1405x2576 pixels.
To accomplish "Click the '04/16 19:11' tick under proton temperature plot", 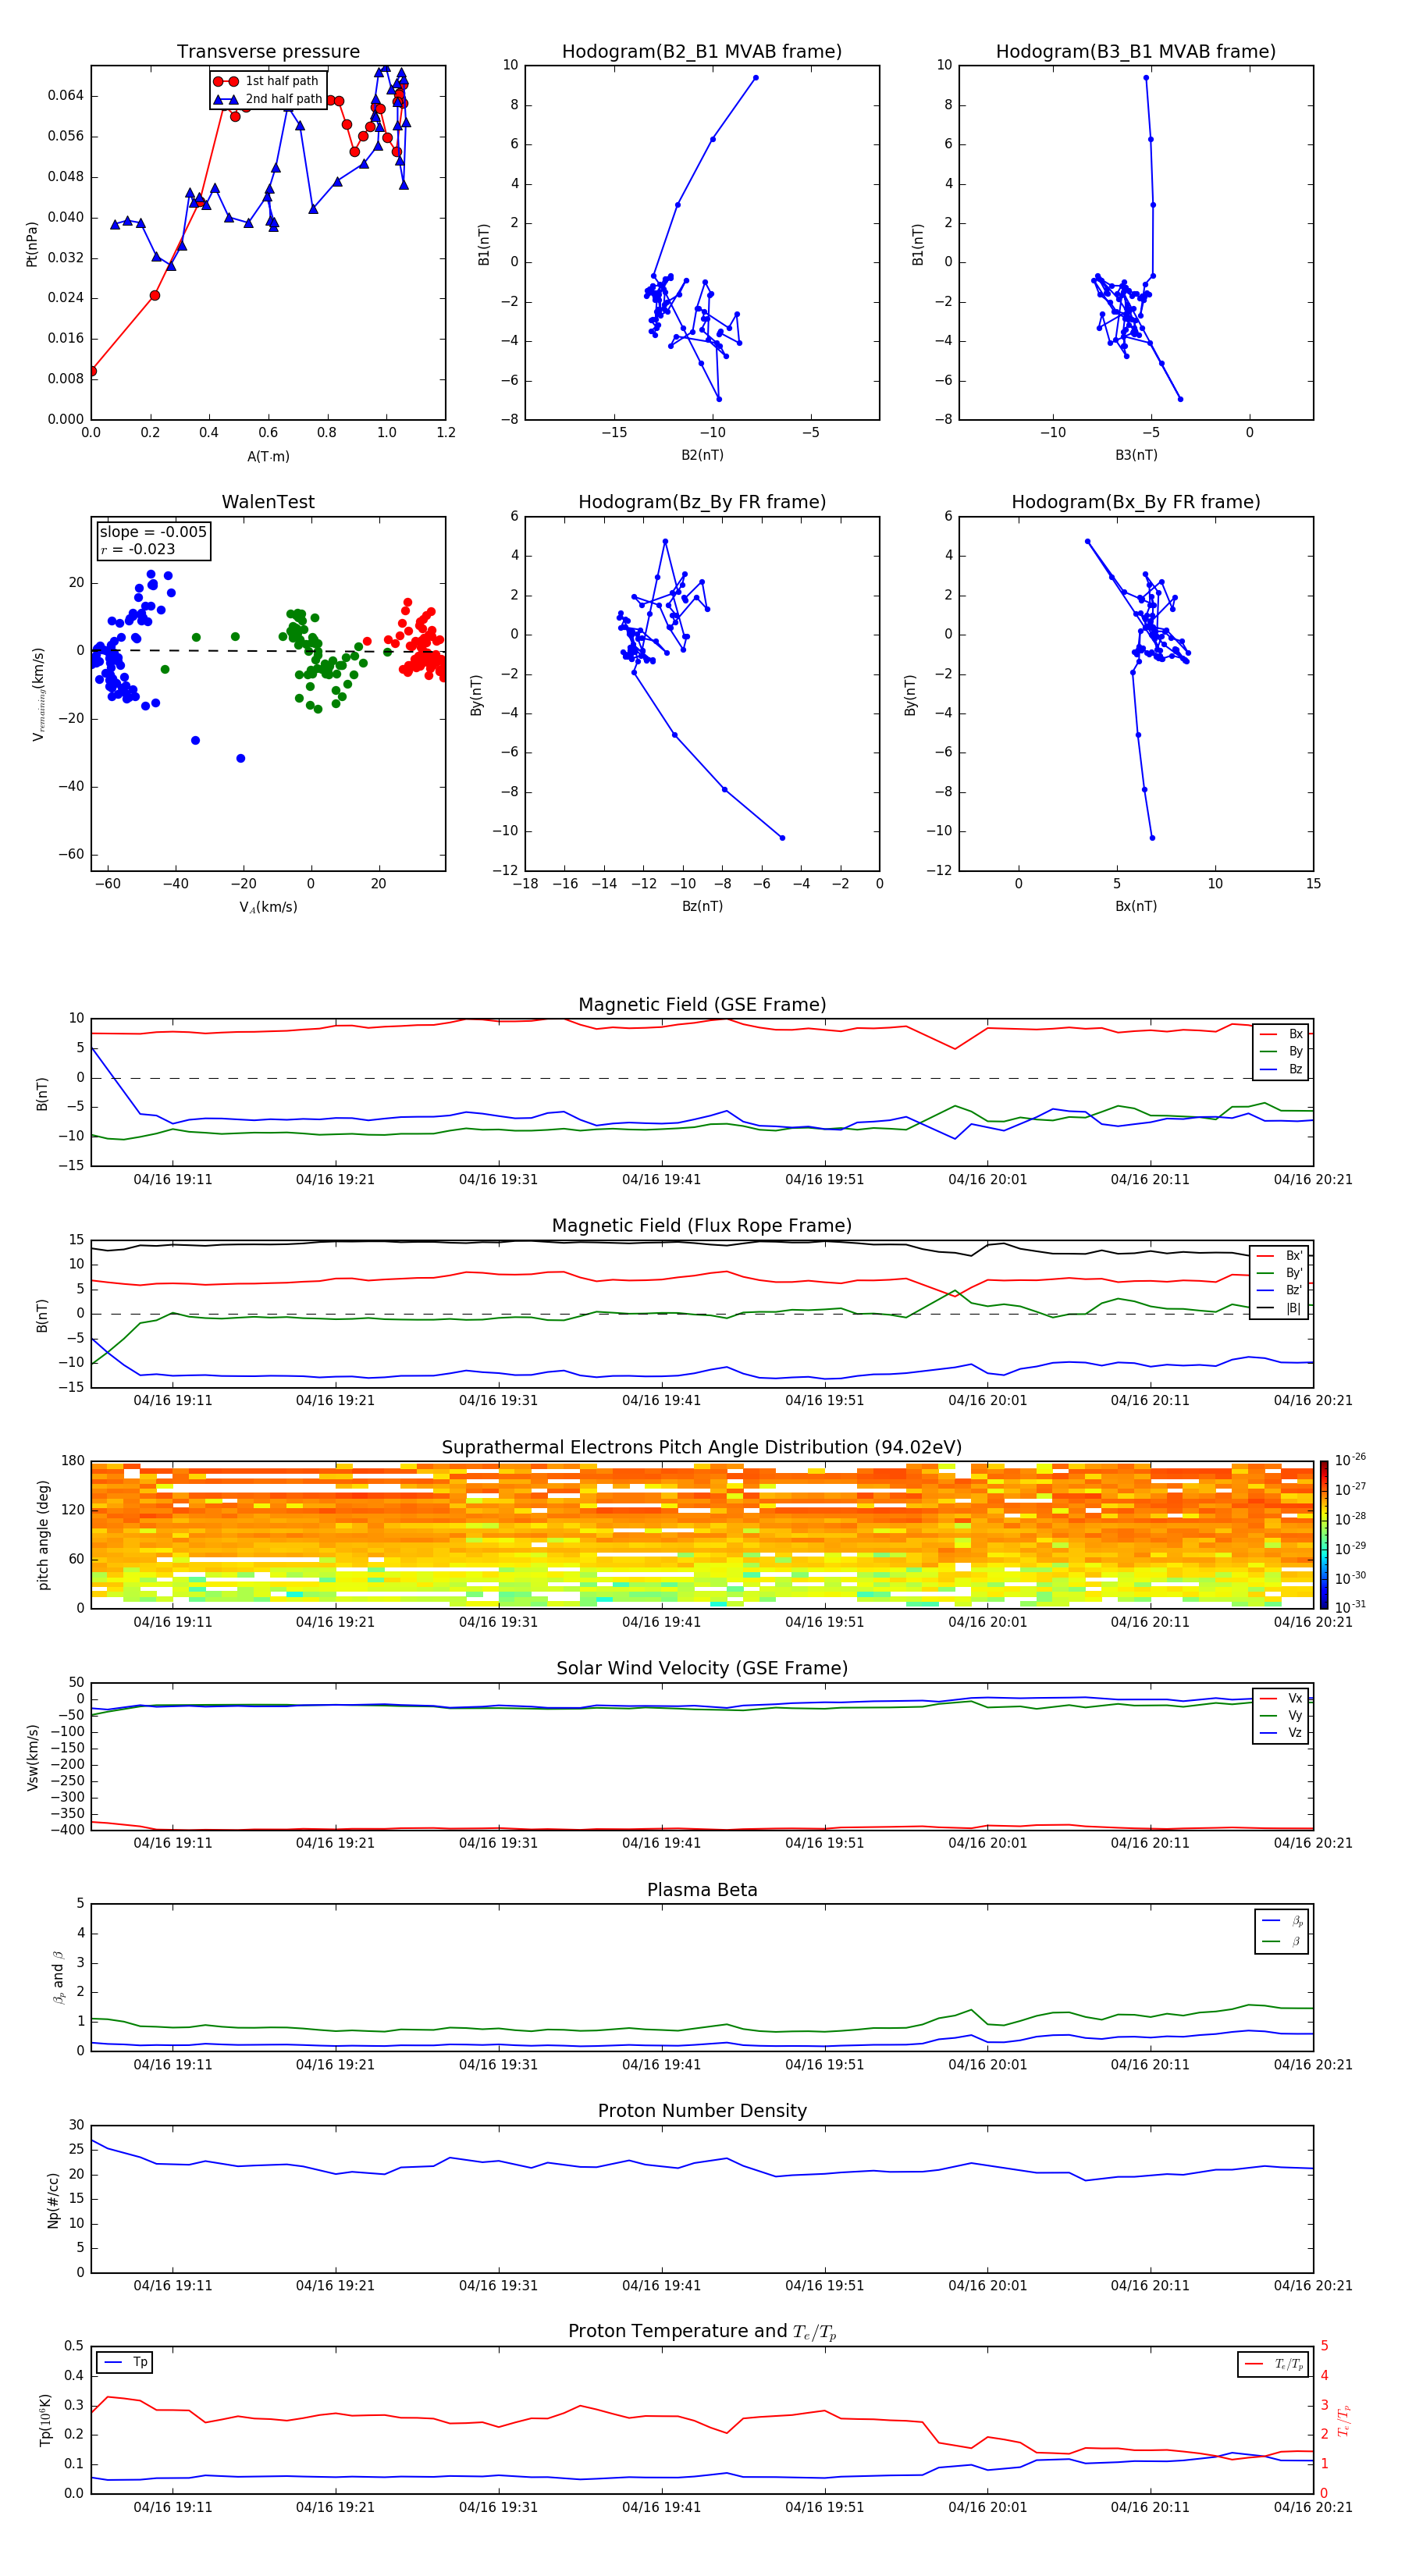I will pyautogui.click(x=173, y=2507).
